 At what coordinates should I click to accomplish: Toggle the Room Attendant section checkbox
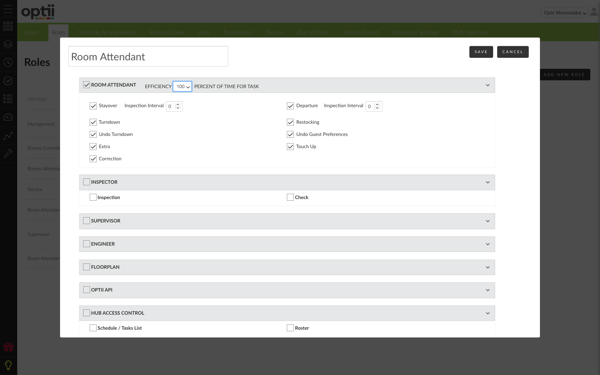[86, 85]
